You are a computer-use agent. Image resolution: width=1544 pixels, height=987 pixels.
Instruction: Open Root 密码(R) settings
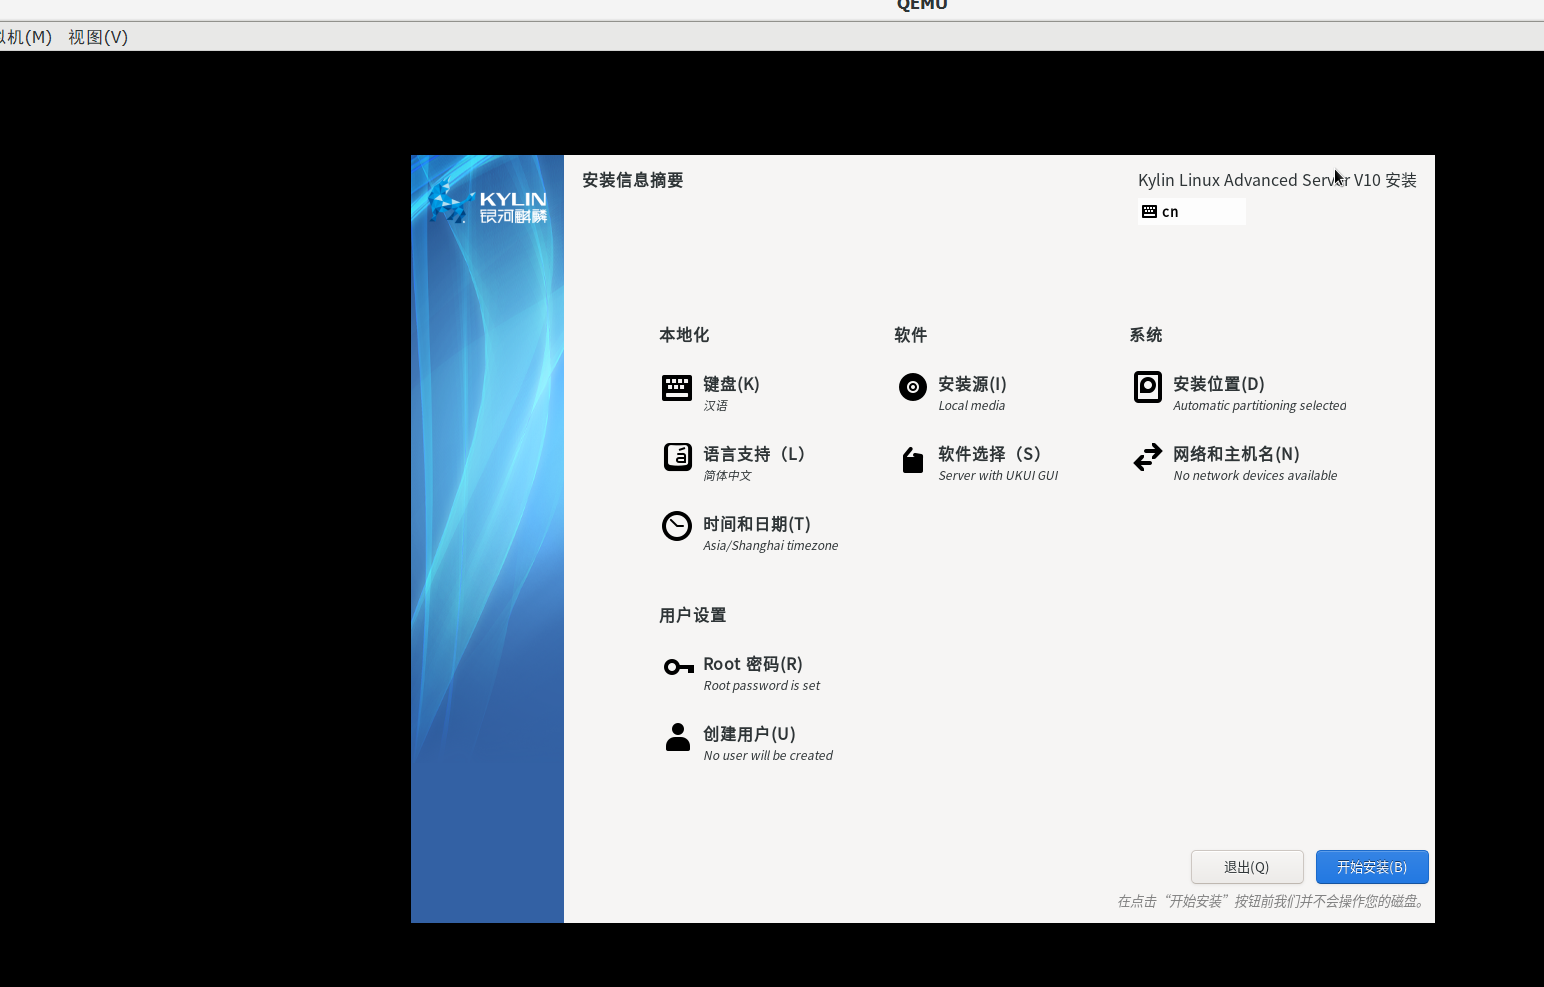pos(753,664)
